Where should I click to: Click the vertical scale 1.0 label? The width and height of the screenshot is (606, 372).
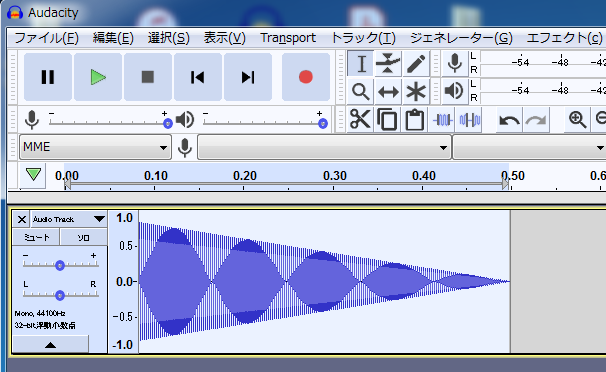click(x=124, y=218)
